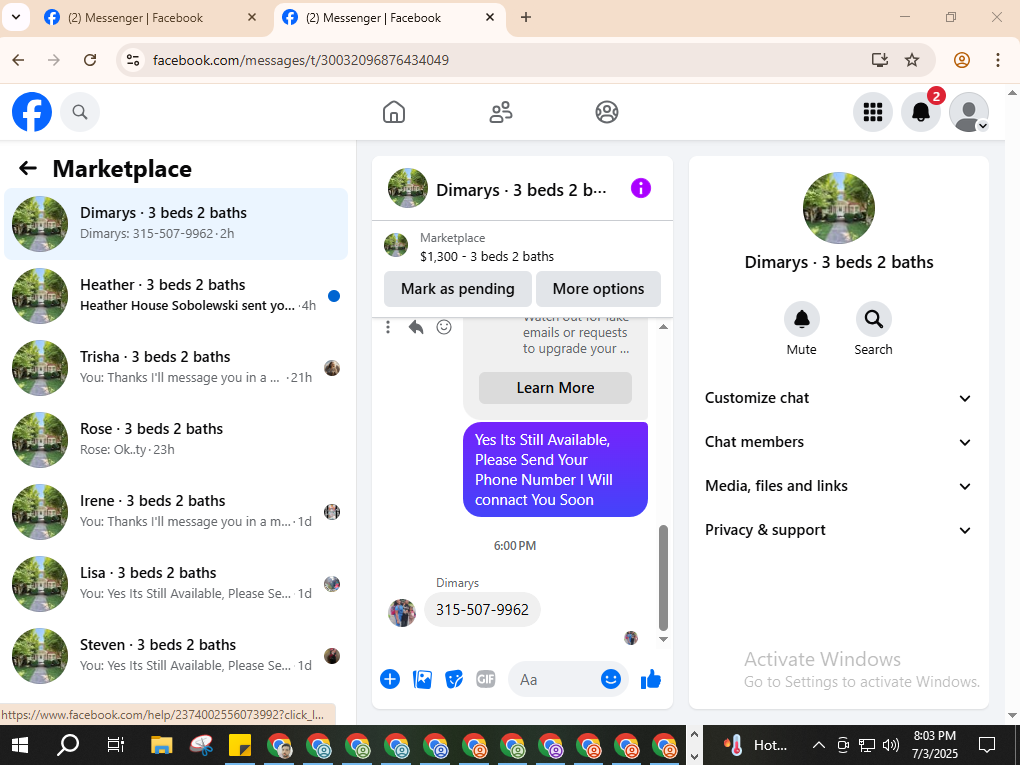Click the chat scroll up arrow
The width and height of the screenshot is (1020, 765).
664,327
